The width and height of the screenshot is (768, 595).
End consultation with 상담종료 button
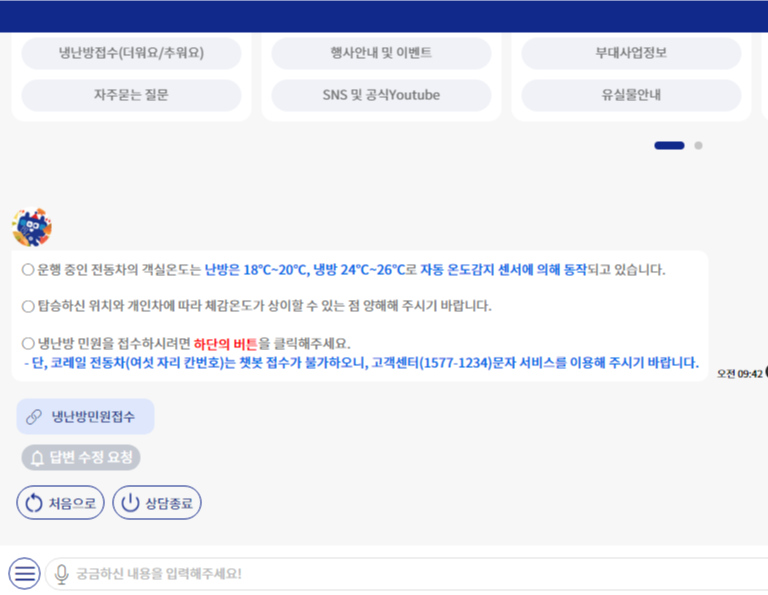(157, 502)
